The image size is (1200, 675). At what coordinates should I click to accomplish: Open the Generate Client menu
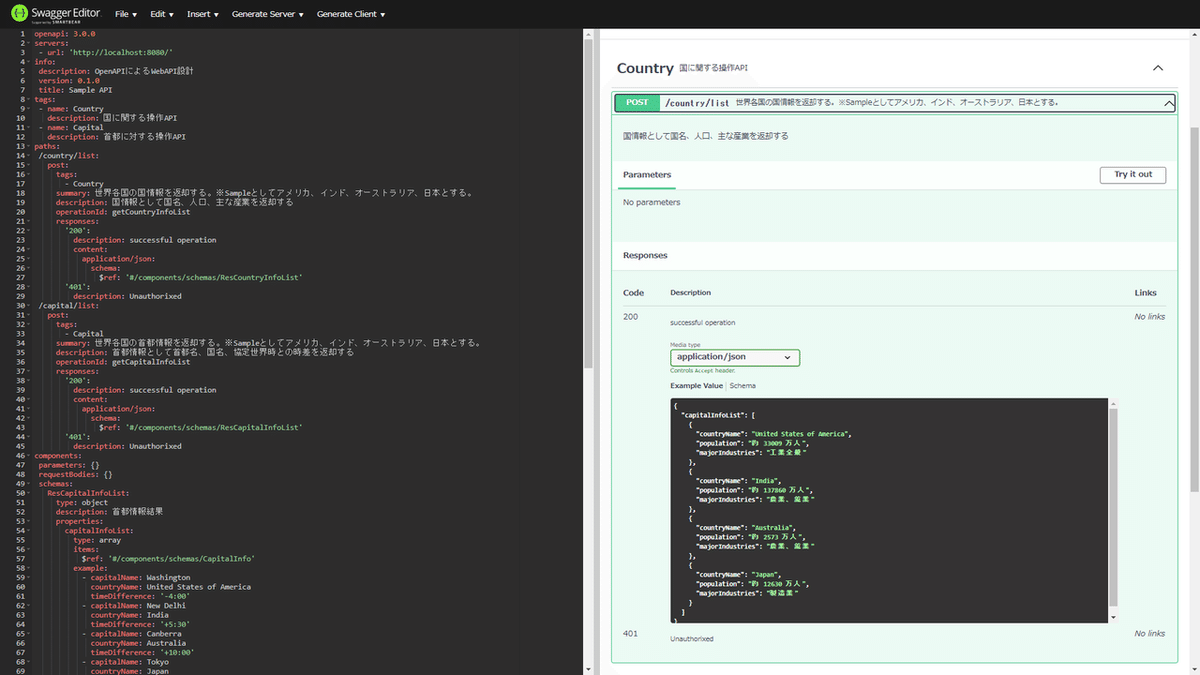[x=351, y=14]
